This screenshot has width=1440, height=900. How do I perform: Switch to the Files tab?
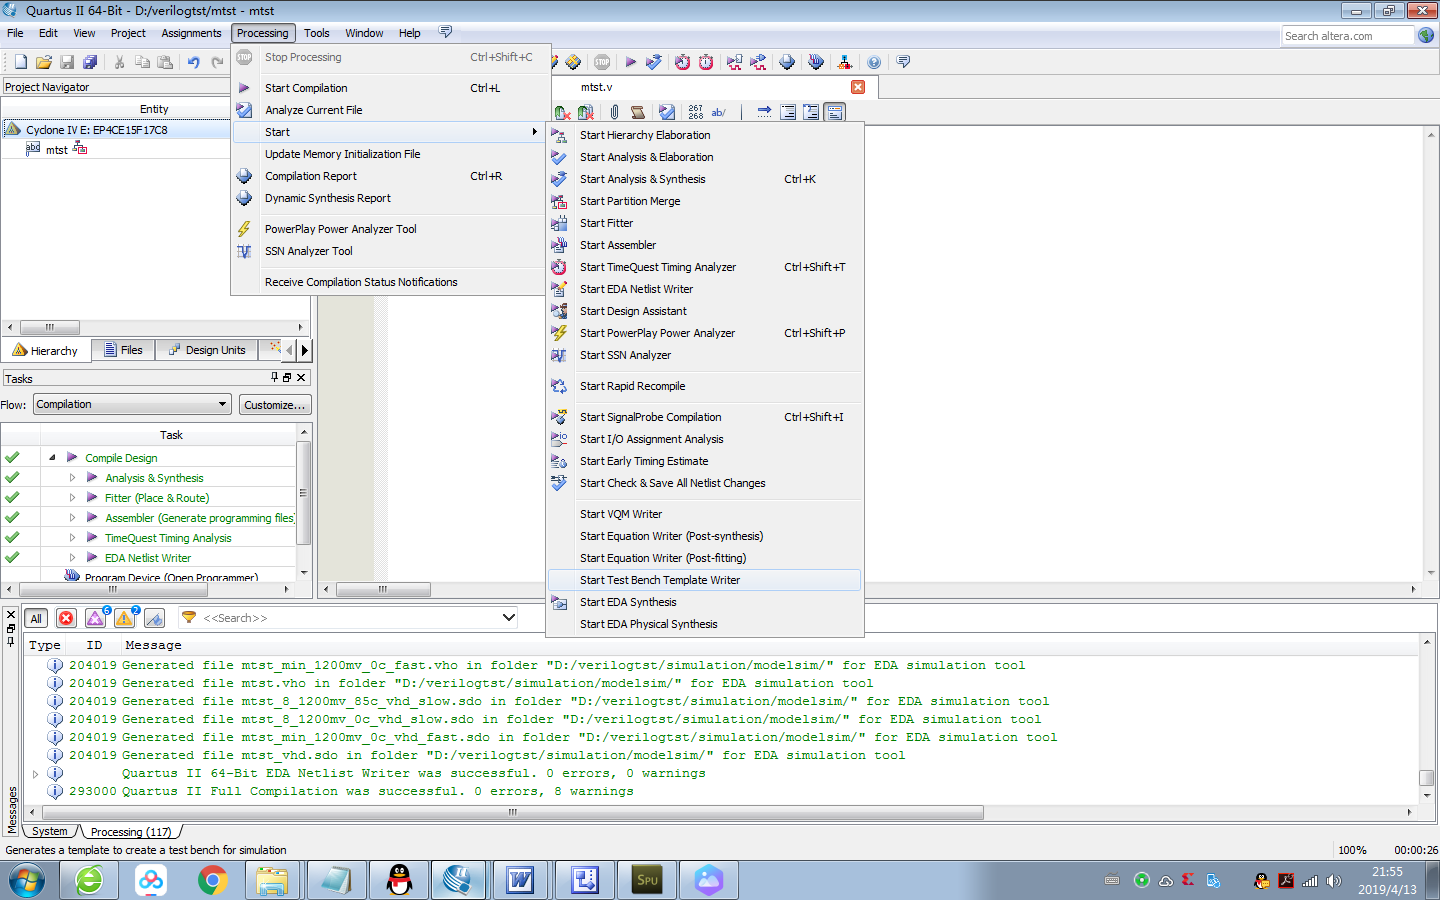(123, 349)
